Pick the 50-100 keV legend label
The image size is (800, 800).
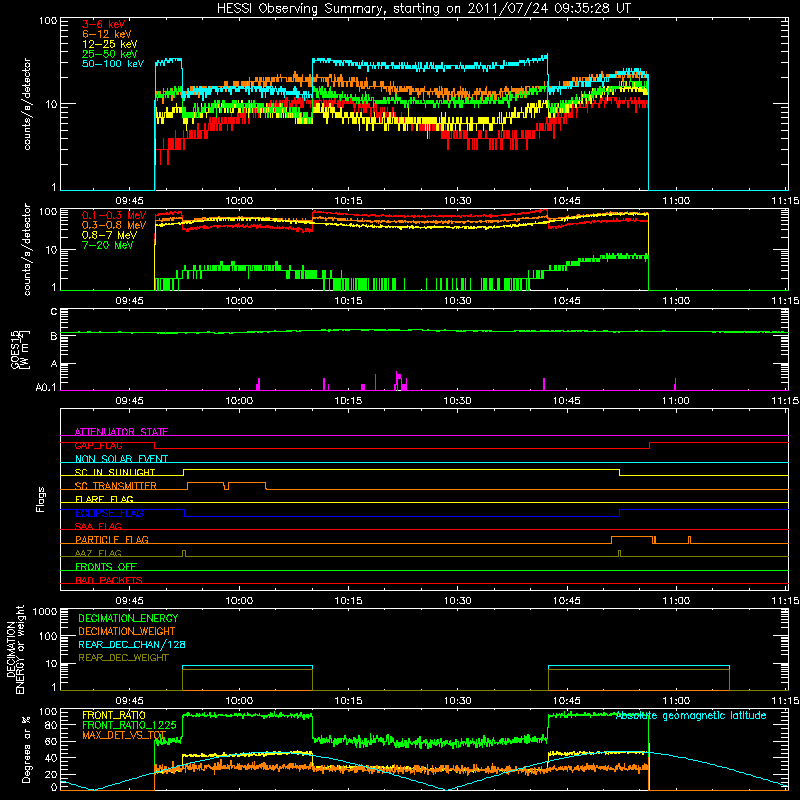click(113, 64)
